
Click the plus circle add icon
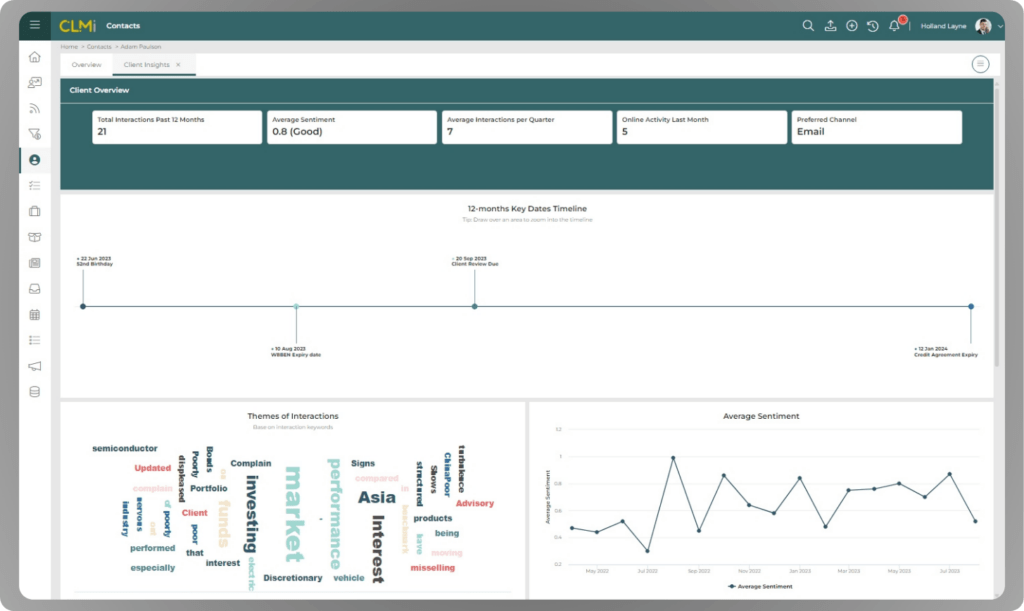coord(852,25)
